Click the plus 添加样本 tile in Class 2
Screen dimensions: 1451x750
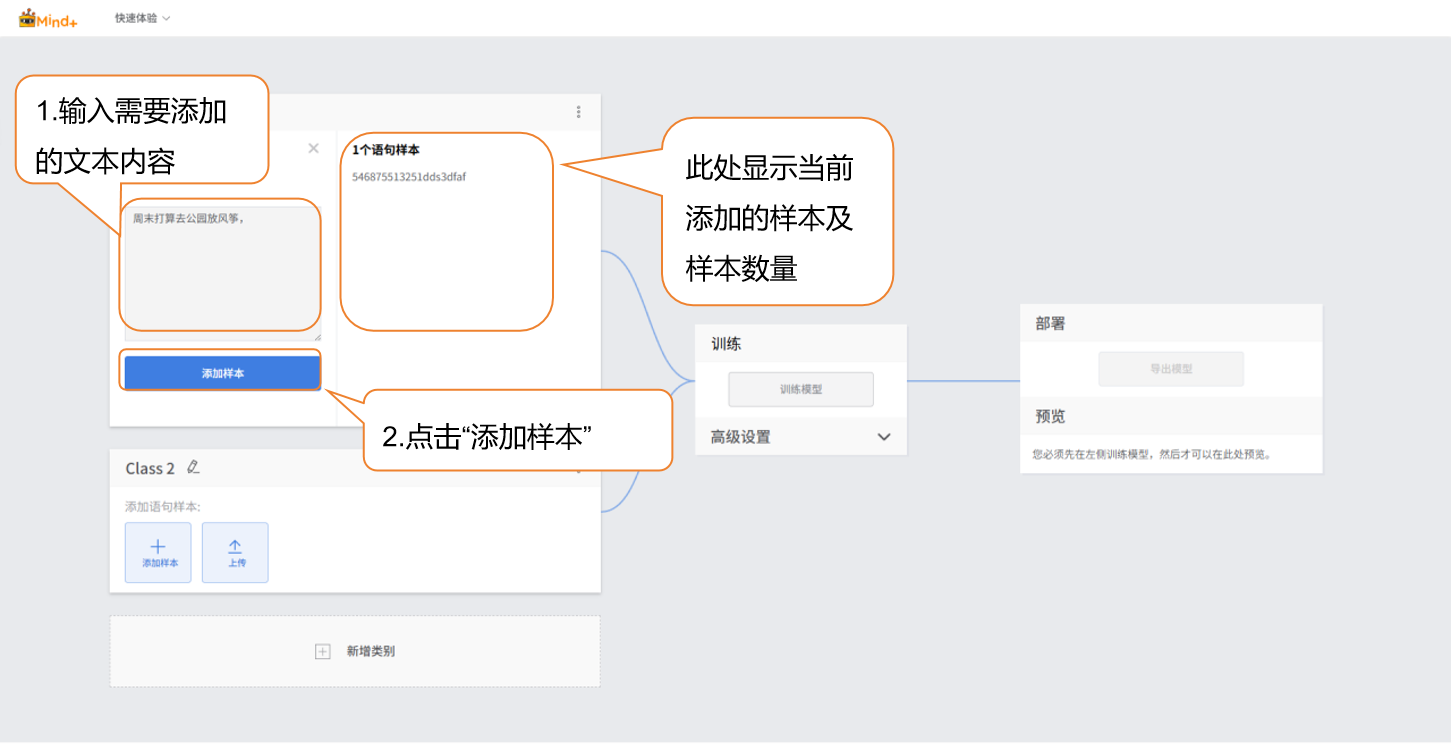pos(158,552)
